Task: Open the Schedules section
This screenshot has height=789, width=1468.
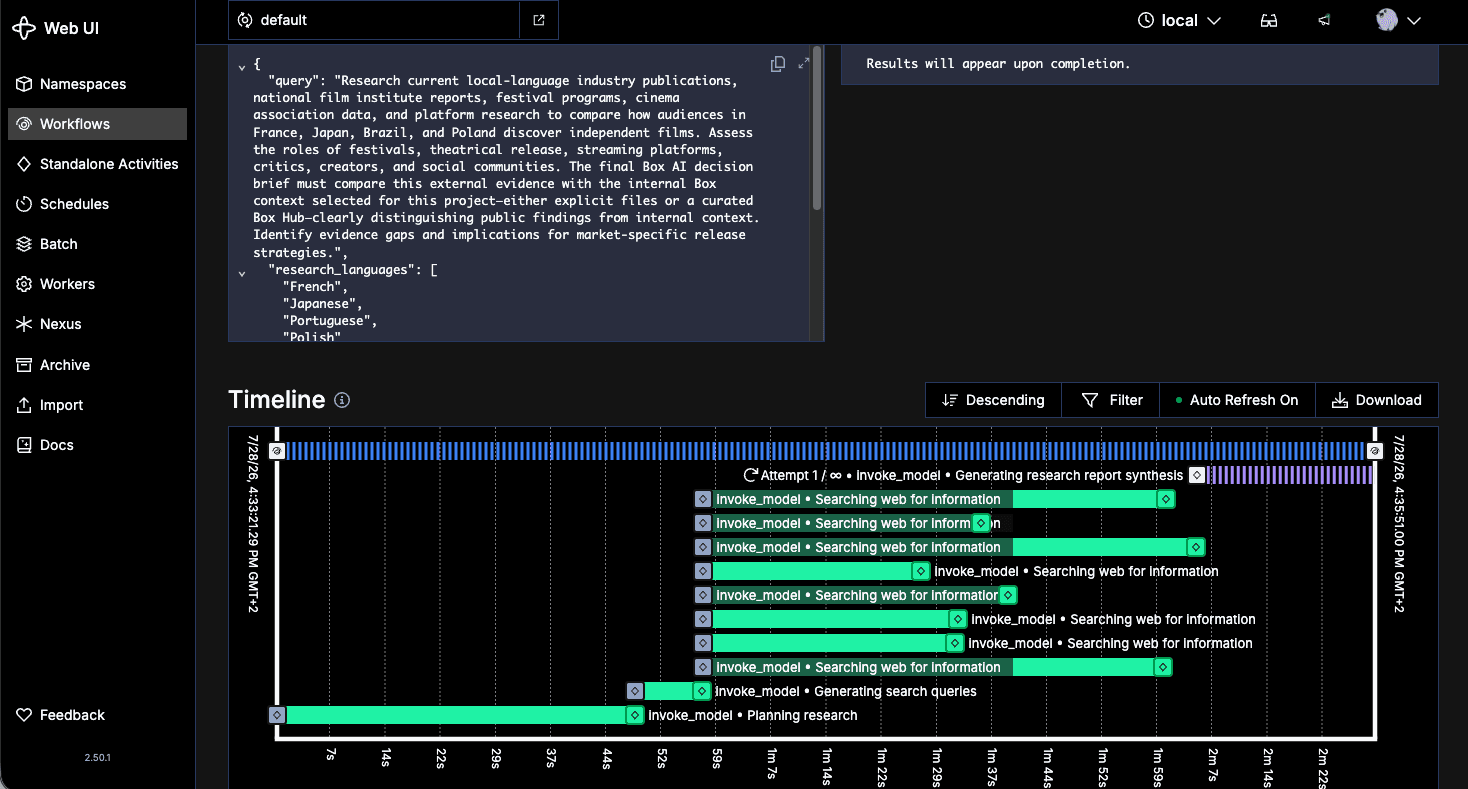Action: 97,204
